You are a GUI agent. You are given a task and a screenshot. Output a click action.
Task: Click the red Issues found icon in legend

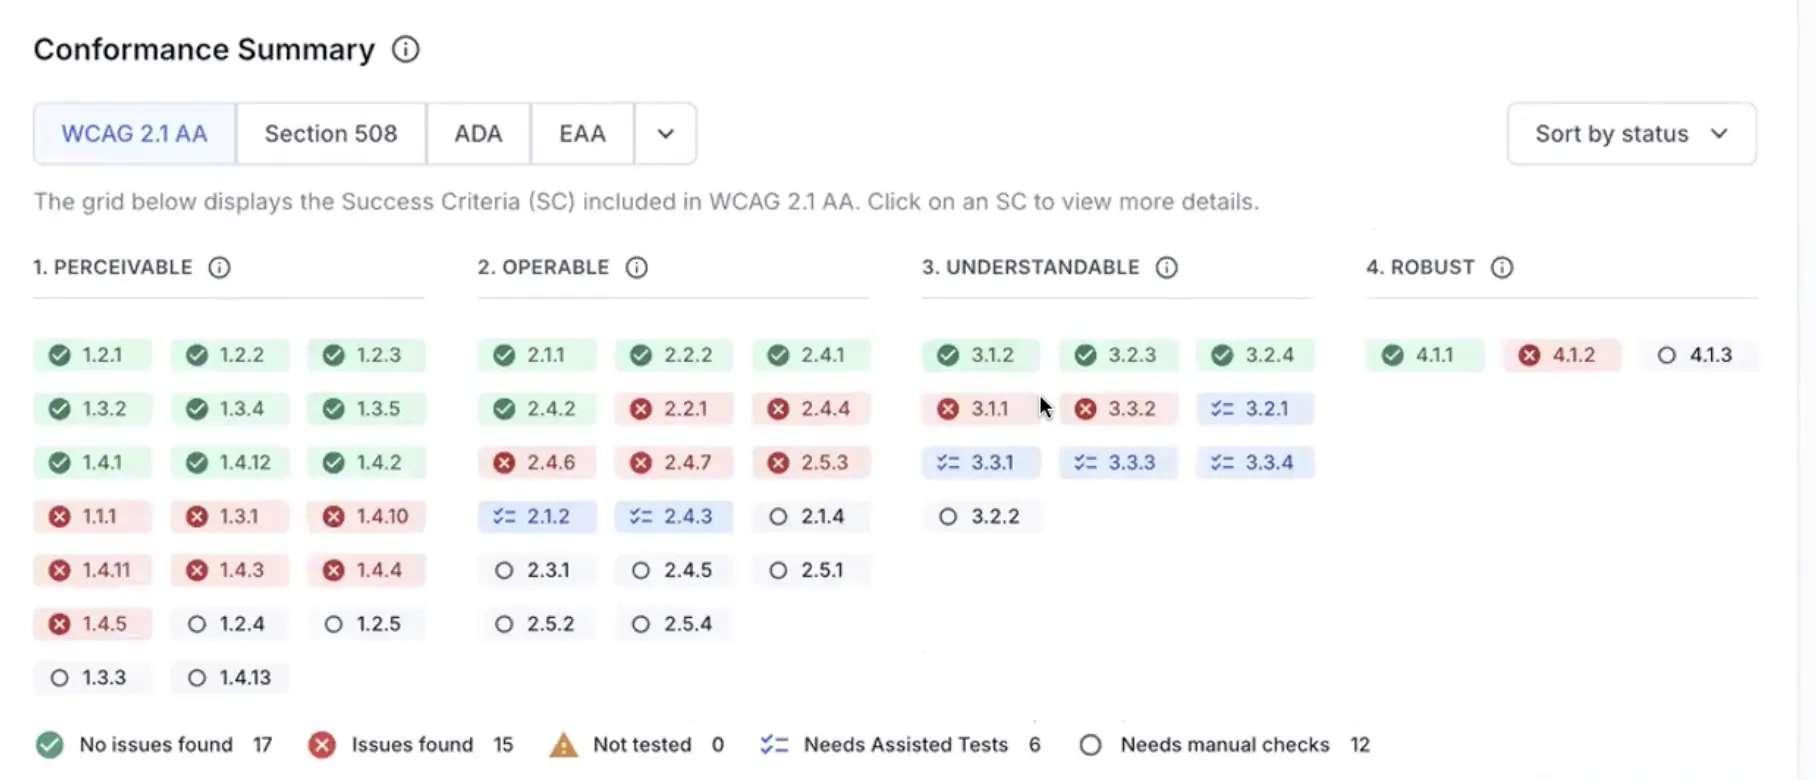[321, 744]
